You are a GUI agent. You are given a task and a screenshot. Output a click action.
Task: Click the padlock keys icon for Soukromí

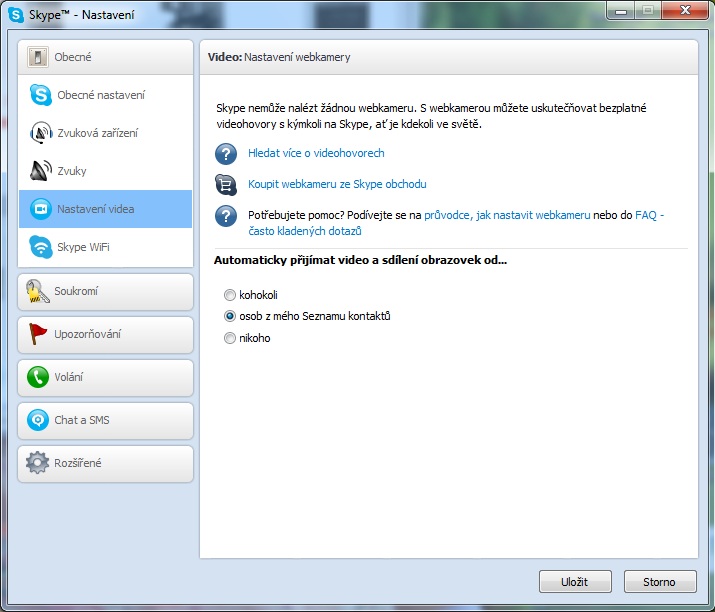[x=37, y=291]
